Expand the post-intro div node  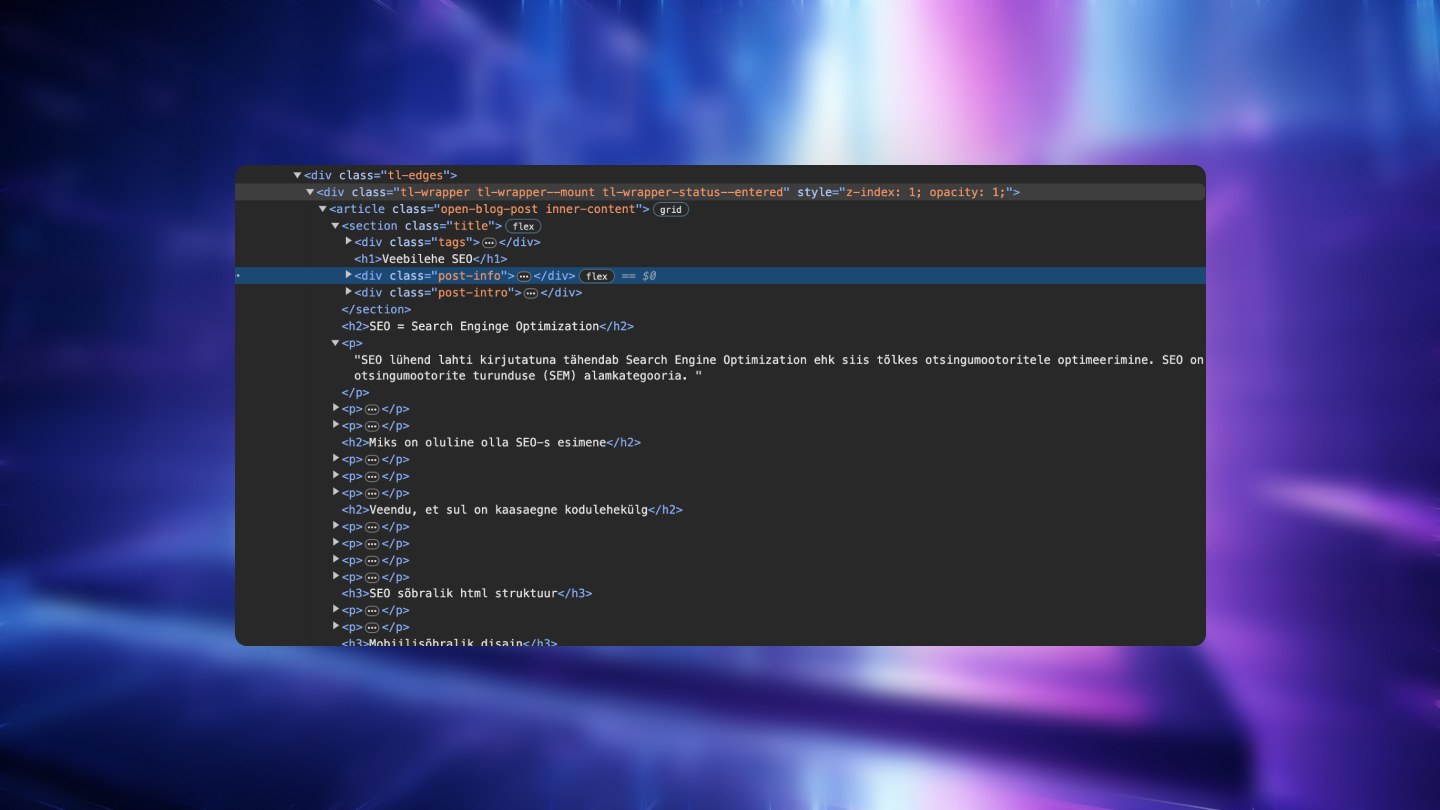[x=347, y=292]
